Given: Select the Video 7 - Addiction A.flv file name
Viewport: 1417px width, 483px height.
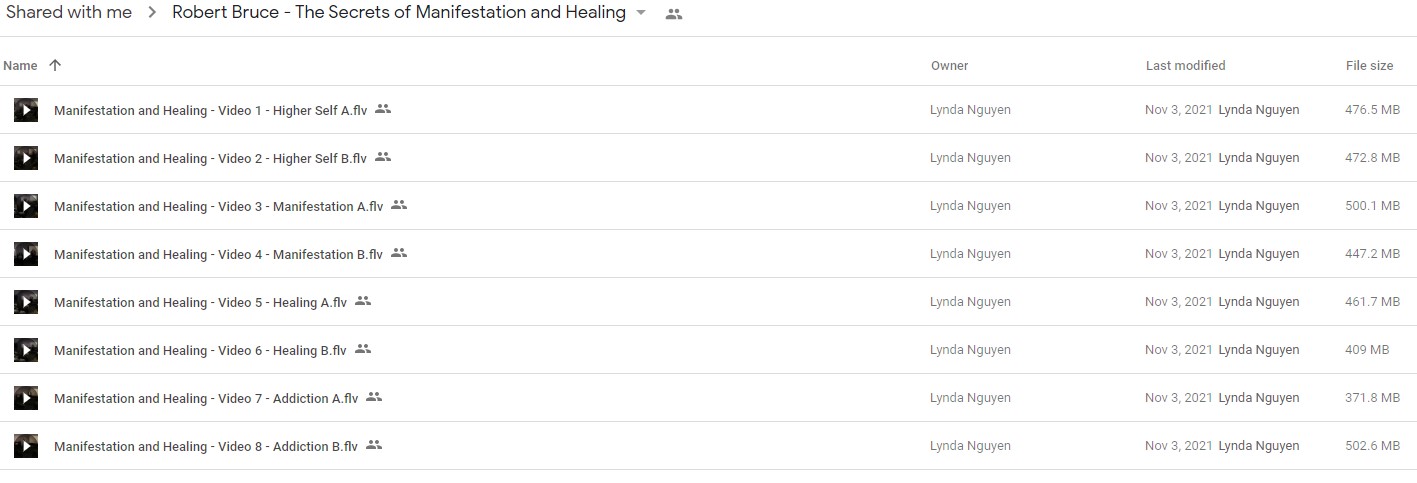Looking at the screenshot, I should coord(206,398).
